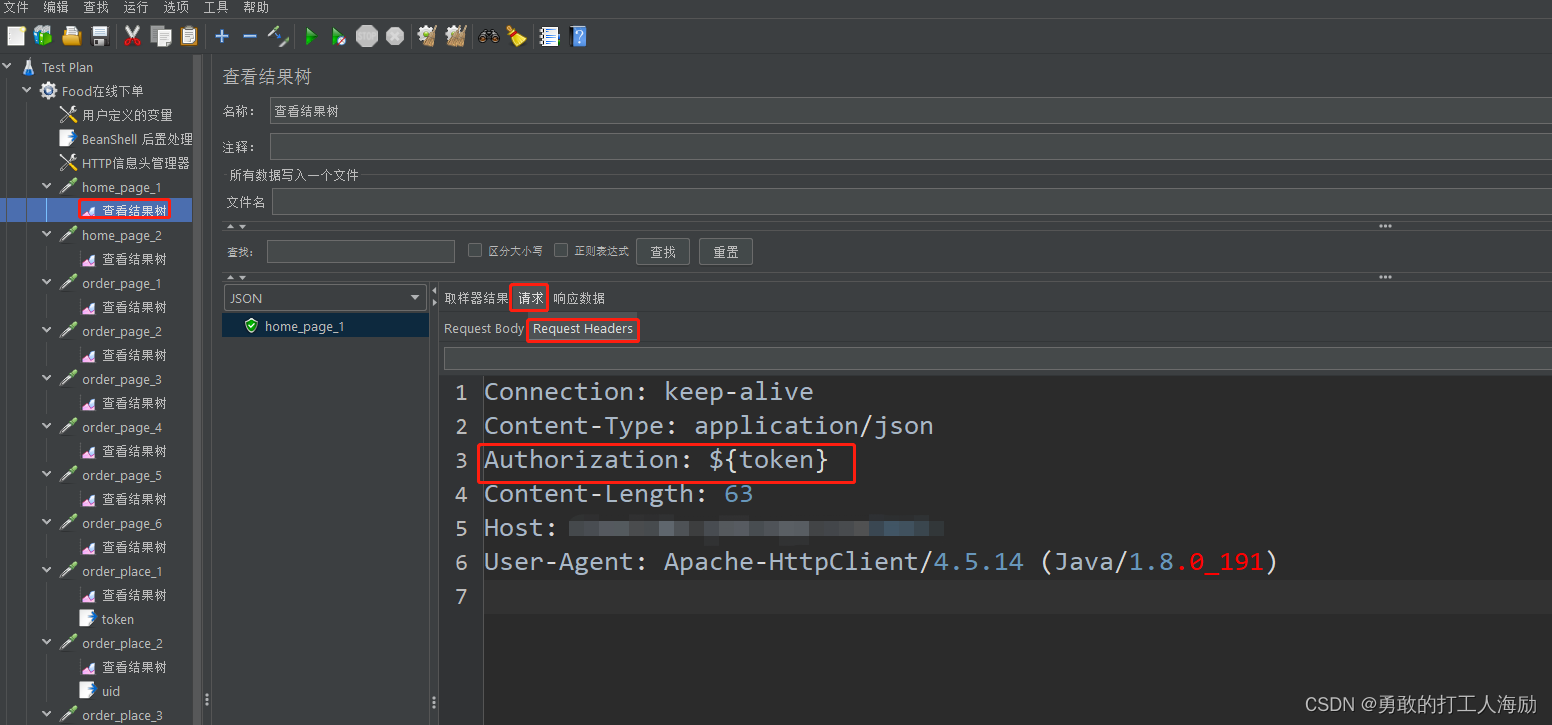Save the test plan with floppy icon
Image resolution: width=1552 pixels, height=725 pixels.
pyautogui.click(x=100, y=36)
